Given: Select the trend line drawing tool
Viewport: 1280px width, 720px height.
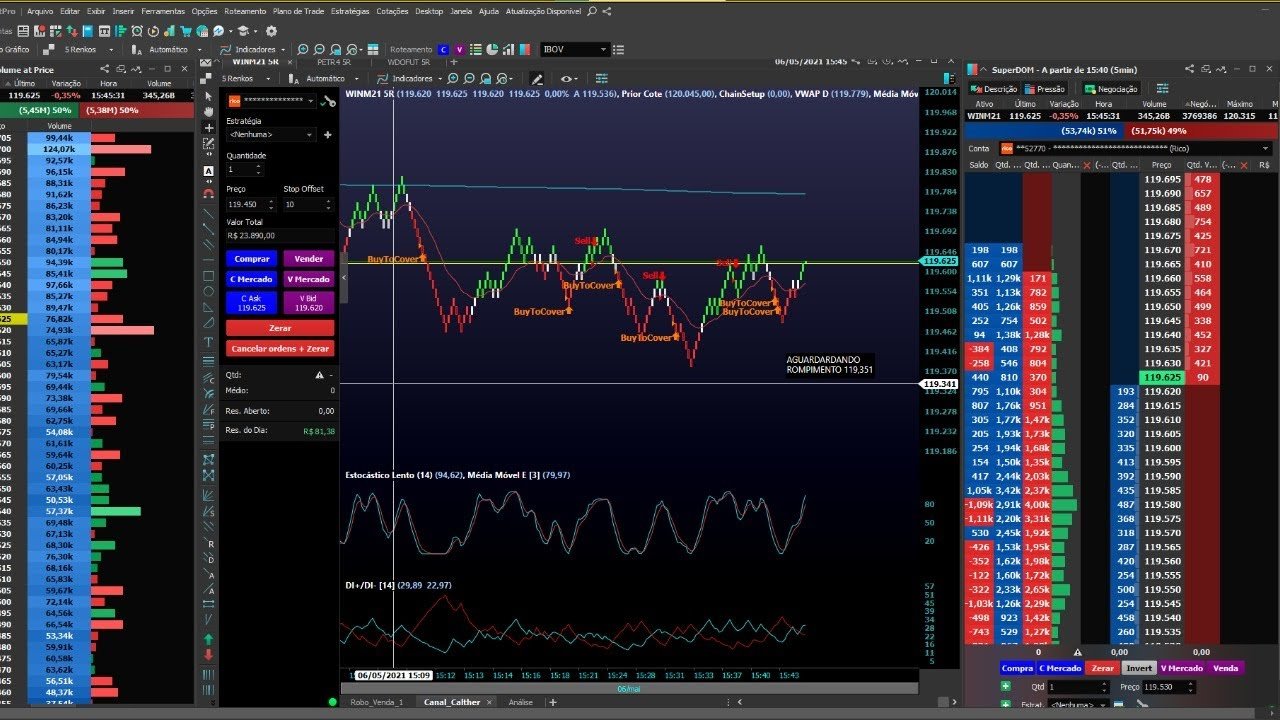Looking at the screenshot, I should (209, 212).
